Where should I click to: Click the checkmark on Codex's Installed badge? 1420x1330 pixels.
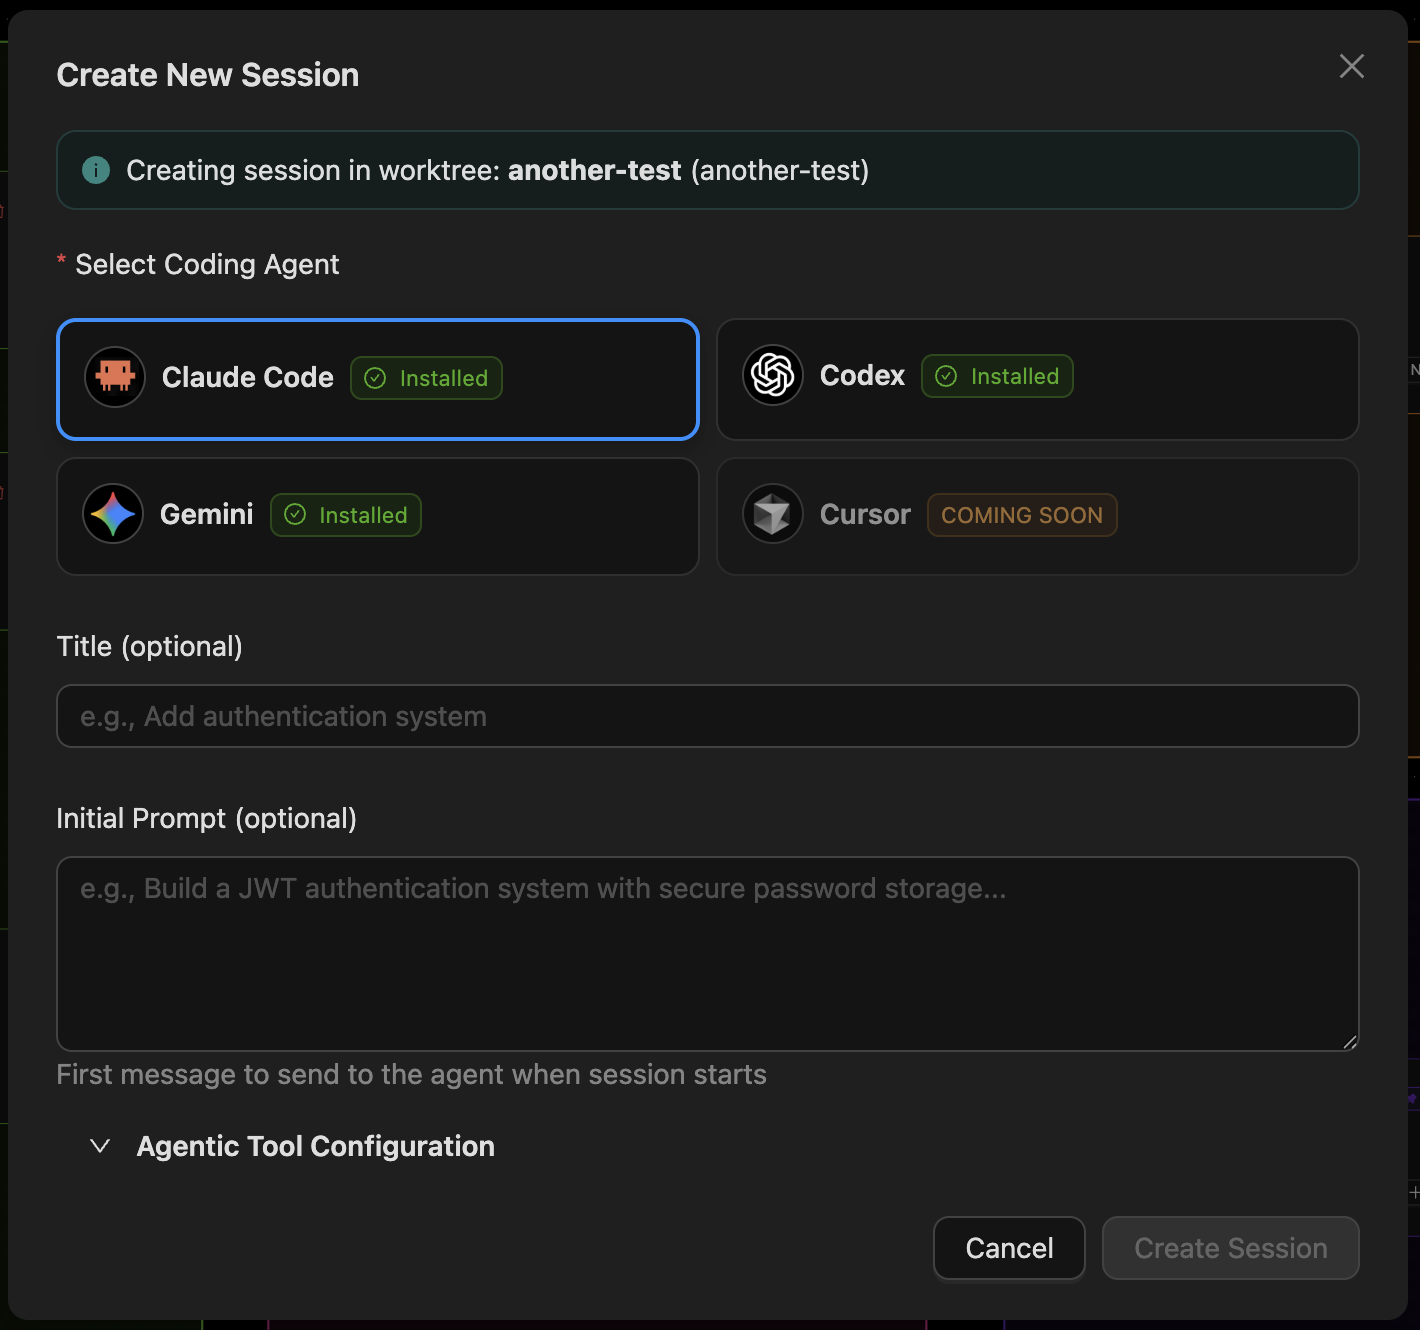point(945,376)
